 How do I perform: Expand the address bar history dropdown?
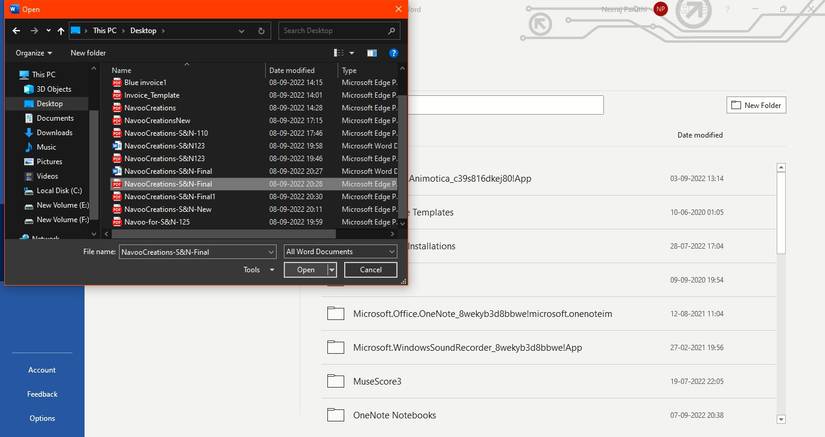[241, 31]
